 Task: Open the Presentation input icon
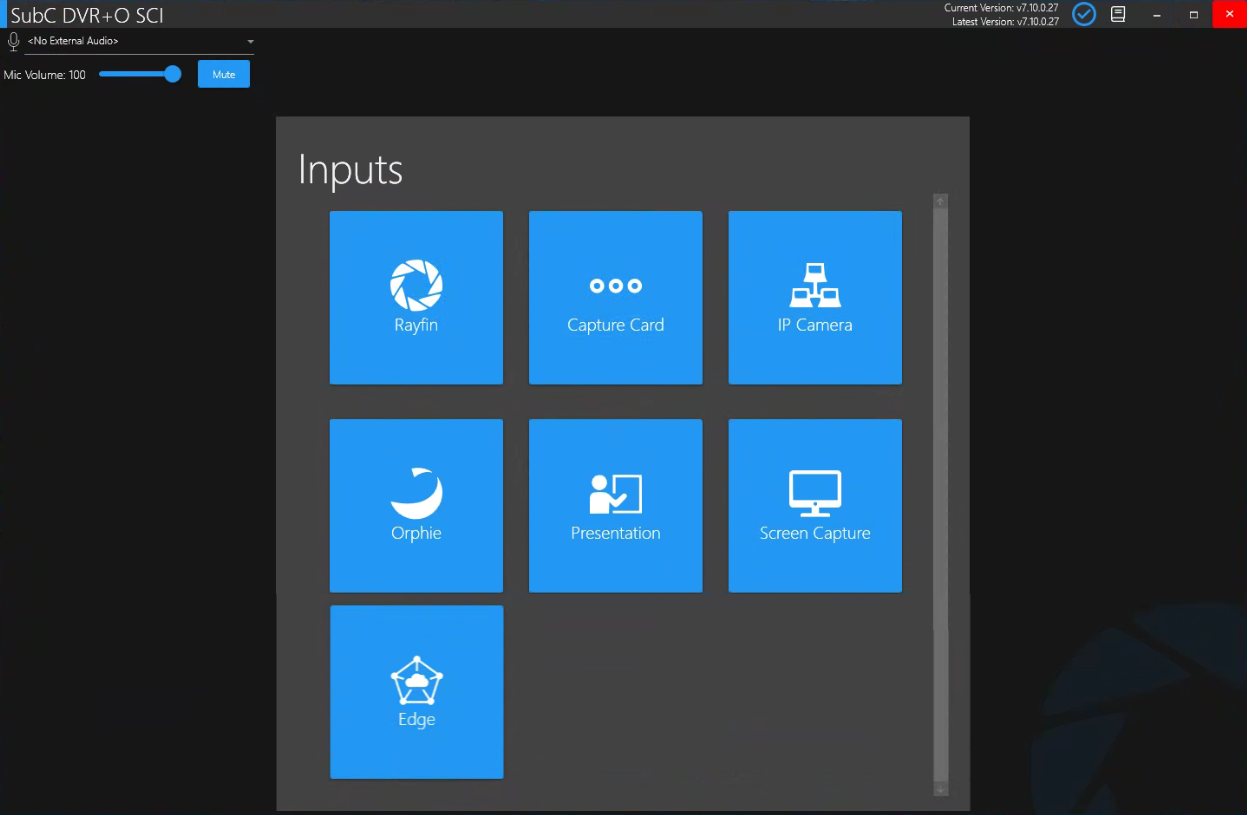pyautogui.click(x=615, y=493)
